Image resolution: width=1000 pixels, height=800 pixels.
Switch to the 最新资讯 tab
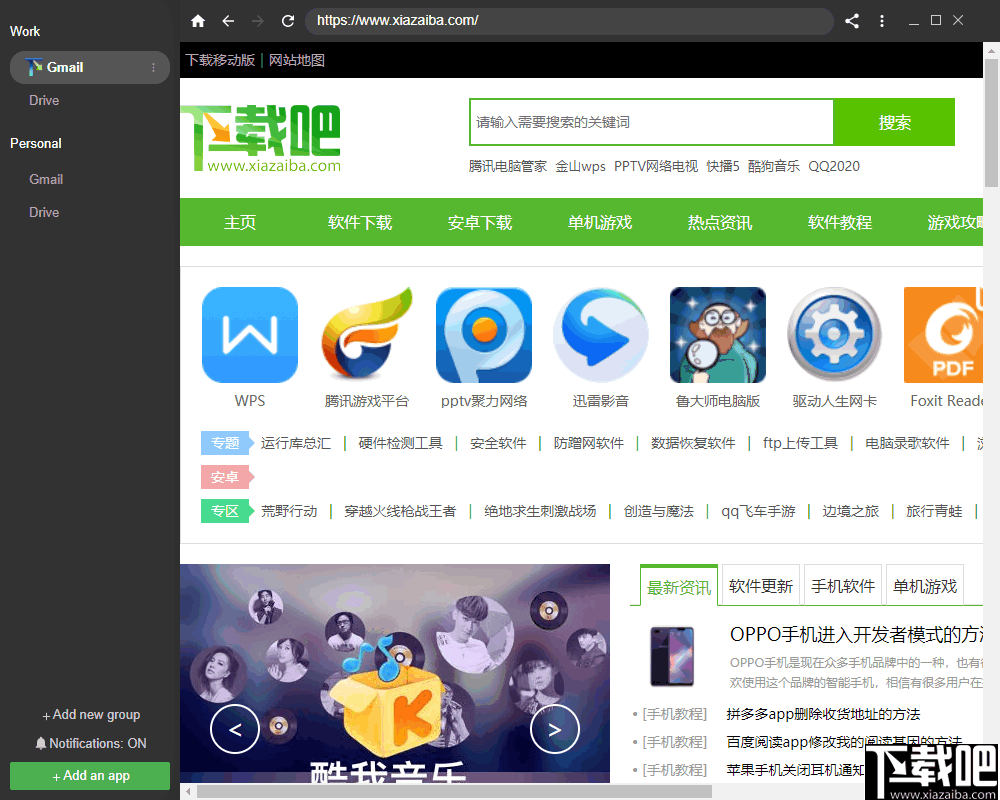[x=679, y=587]
